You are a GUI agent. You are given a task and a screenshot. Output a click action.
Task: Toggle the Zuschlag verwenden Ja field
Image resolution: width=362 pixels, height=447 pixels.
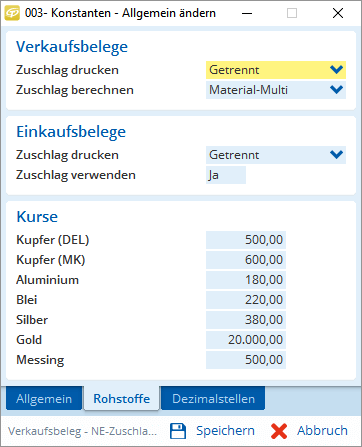(x=226, y=175)
